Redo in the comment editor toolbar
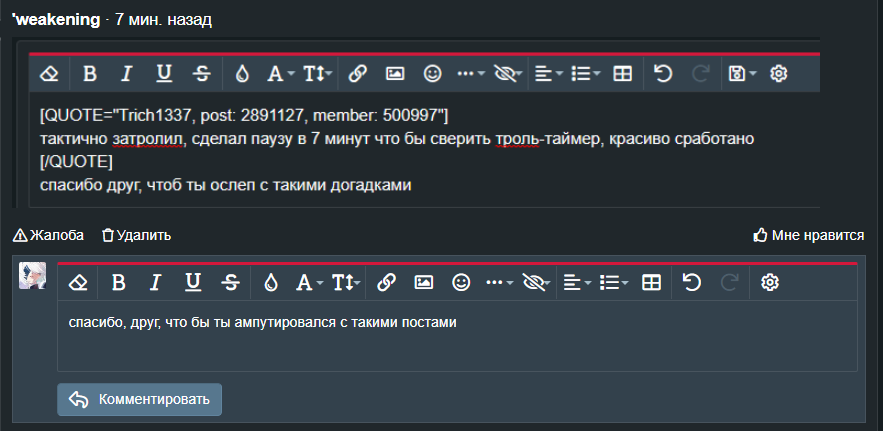883x431 pixels. point(729,282)
